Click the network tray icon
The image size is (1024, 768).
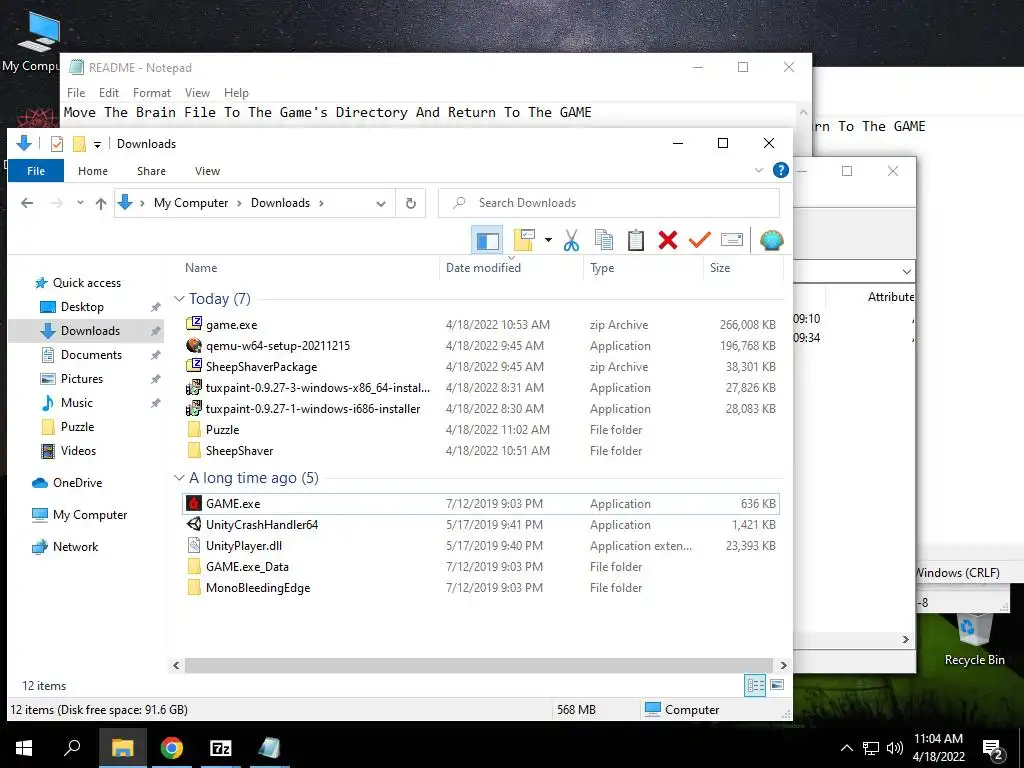(871, 748)
